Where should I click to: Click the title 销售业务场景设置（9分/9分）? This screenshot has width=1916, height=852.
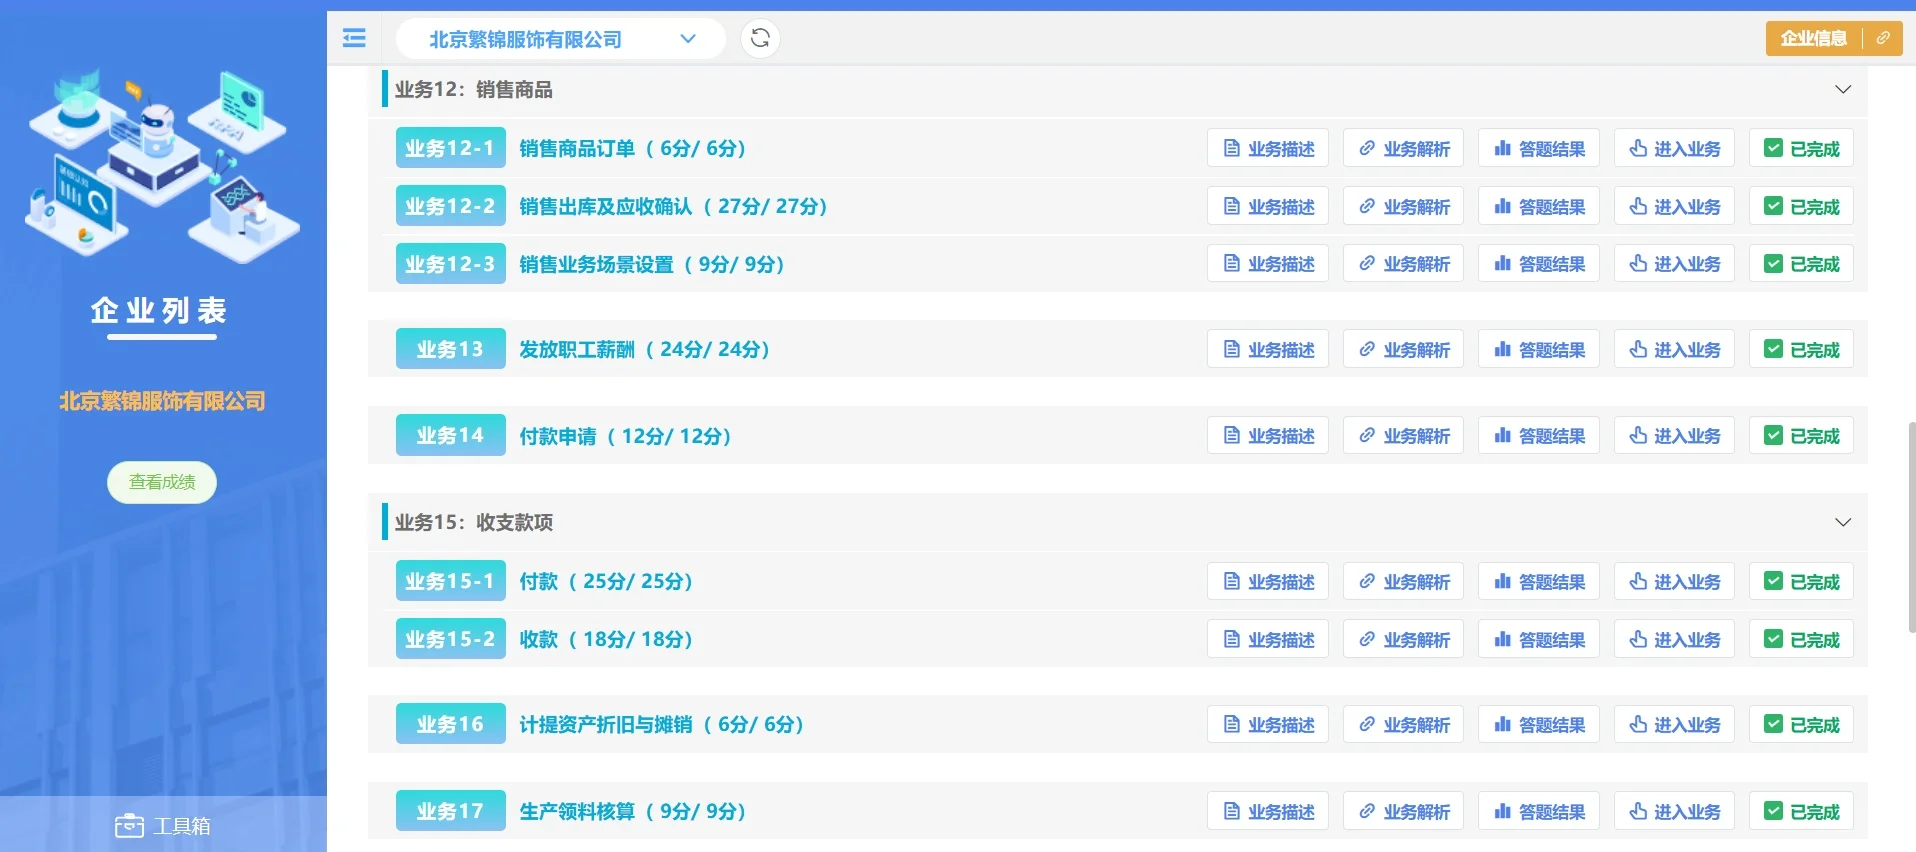click(x=652, y=264)
